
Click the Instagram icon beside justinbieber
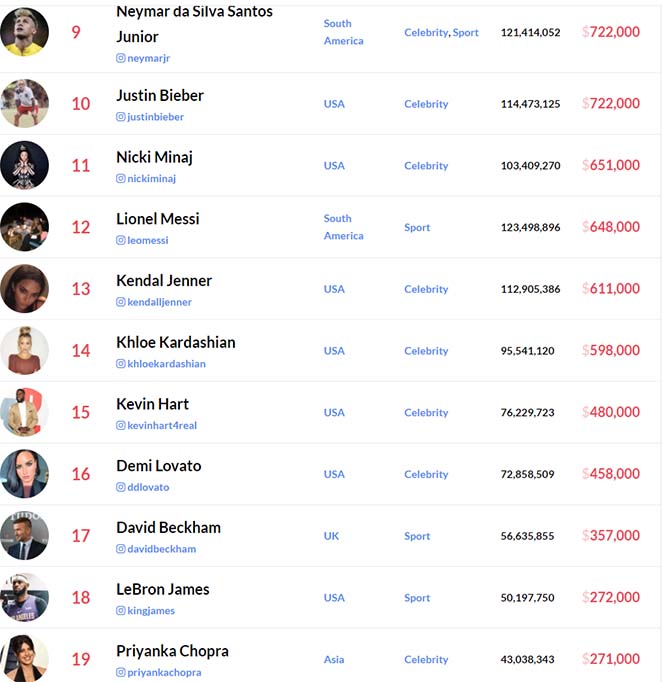click(120, 117)
